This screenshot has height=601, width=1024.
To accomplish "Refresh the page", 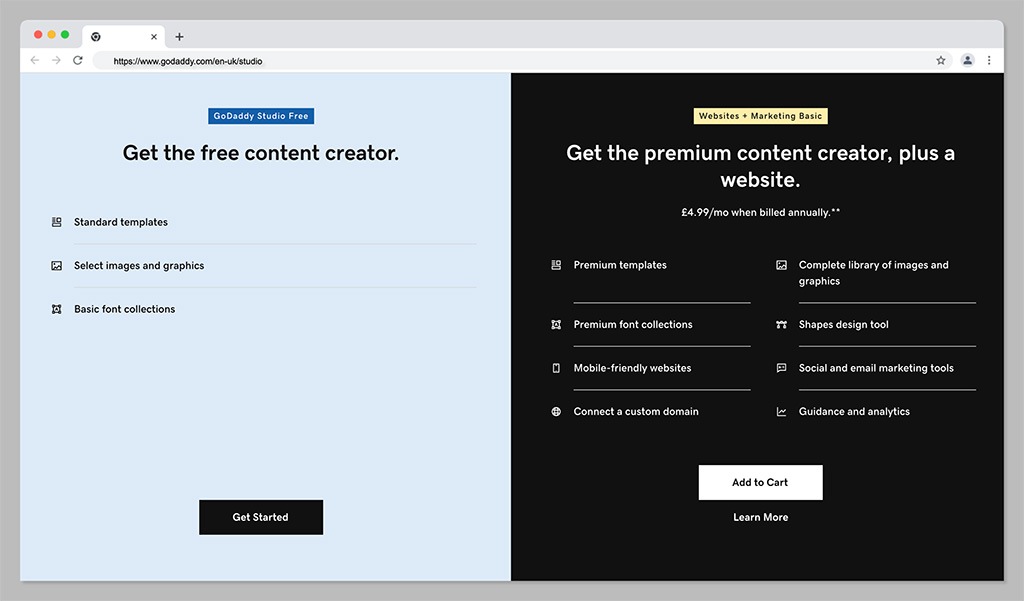I will click(78, 60).
